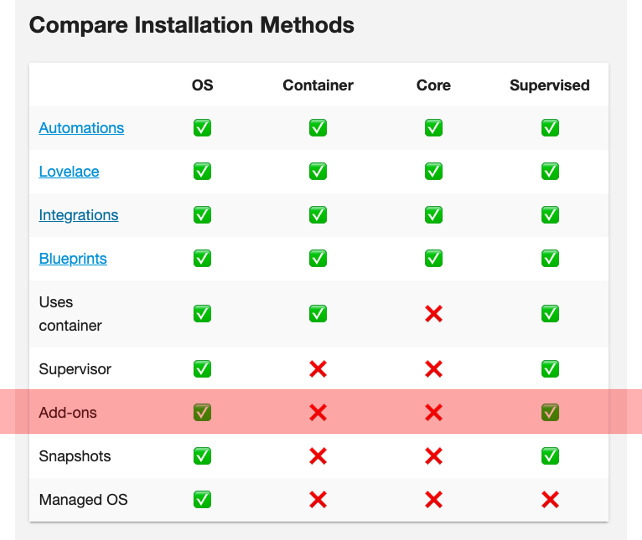Click Integrations green check under OS
Image resolution: width=642 pixels, height=540 pixels.
[202, 215]
